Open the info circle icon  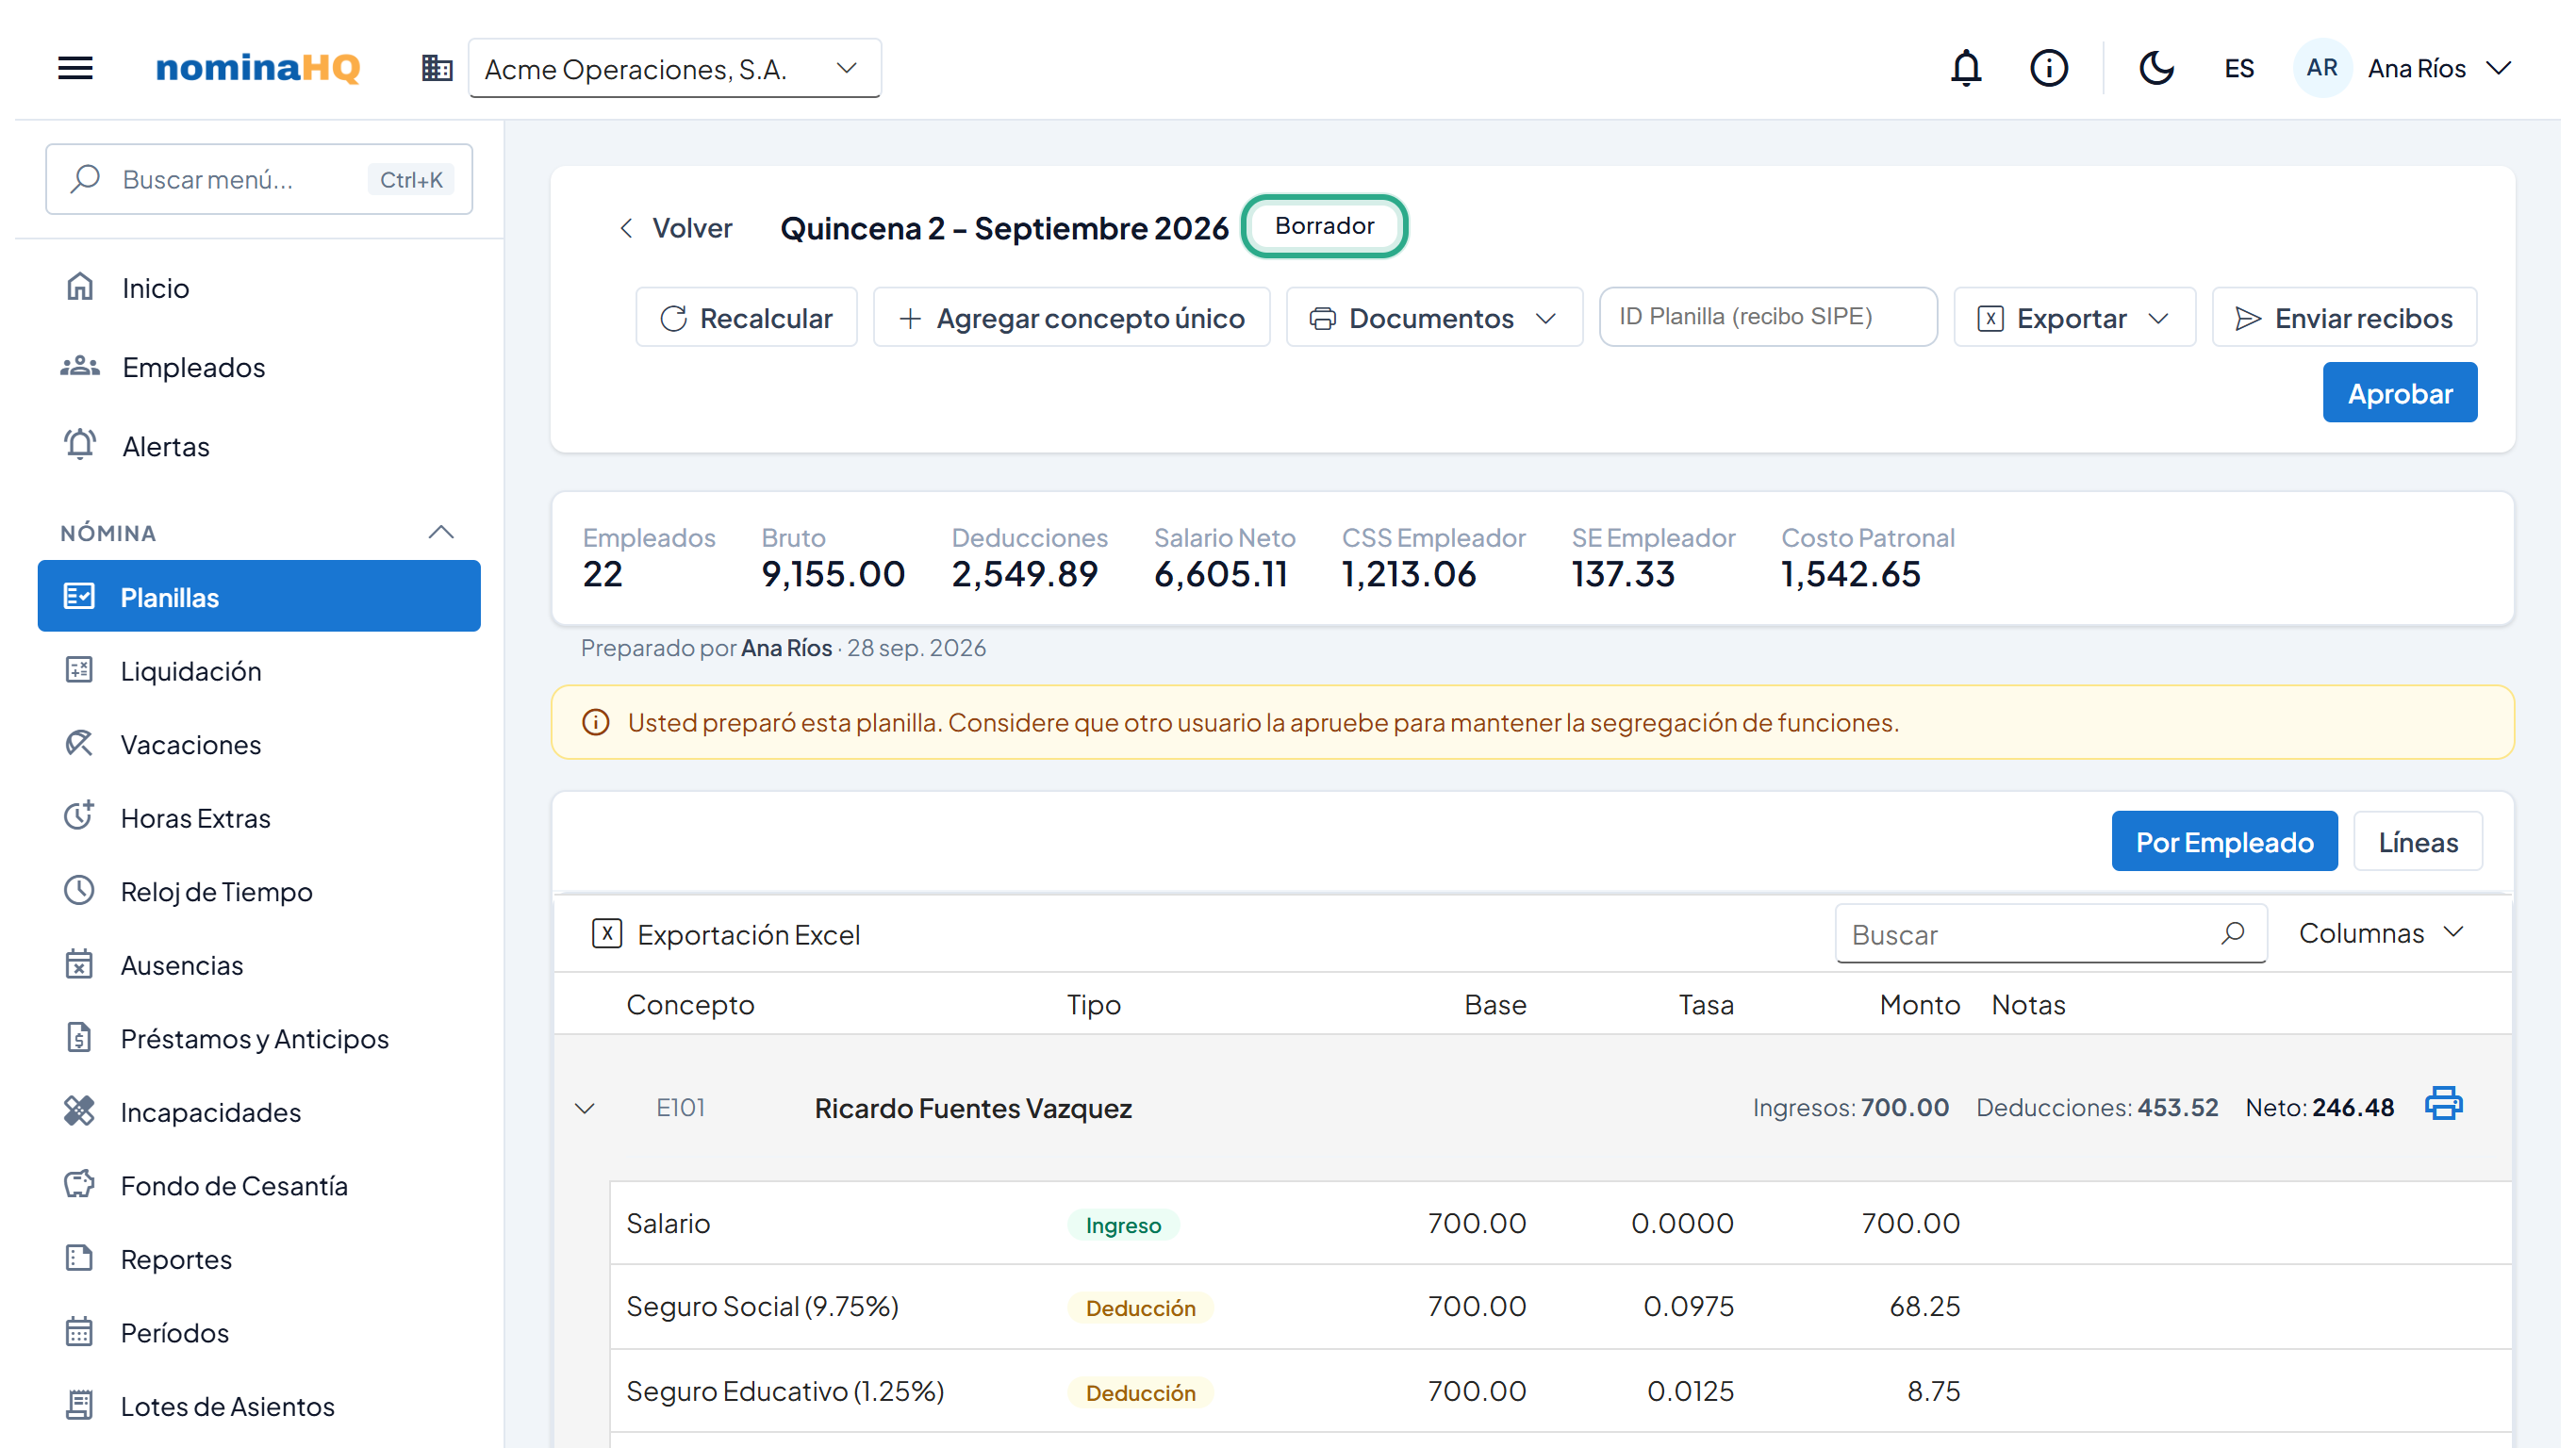(2049, 68)
